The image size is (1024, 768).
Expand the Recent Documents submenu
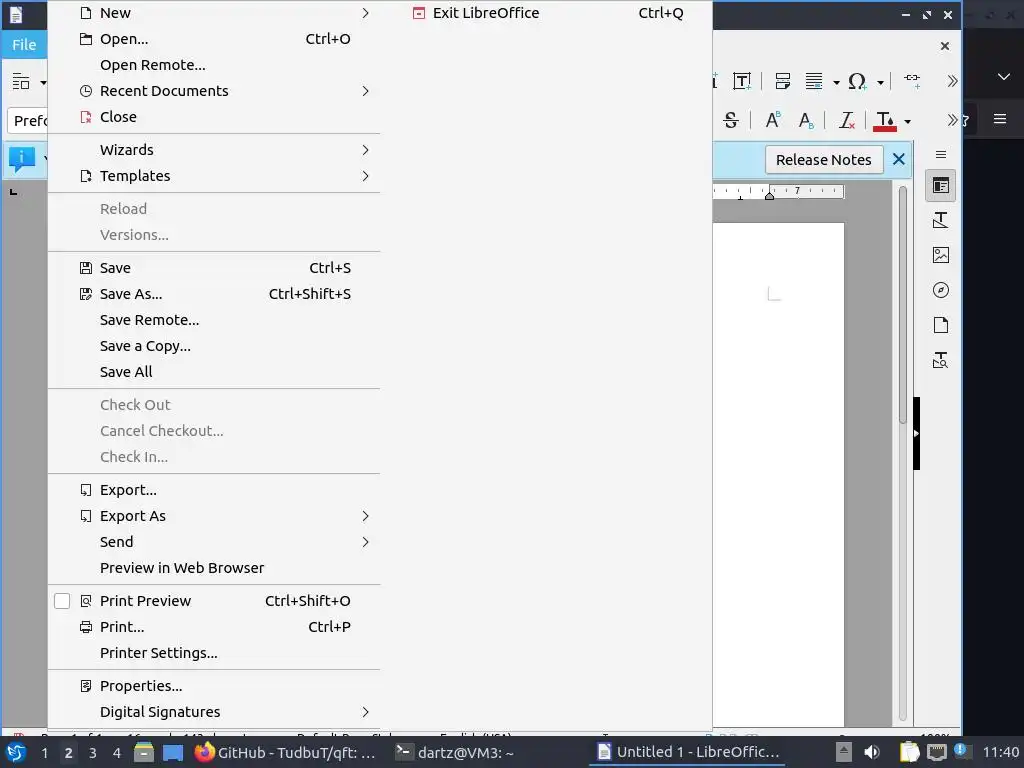[x=365, y=91]
